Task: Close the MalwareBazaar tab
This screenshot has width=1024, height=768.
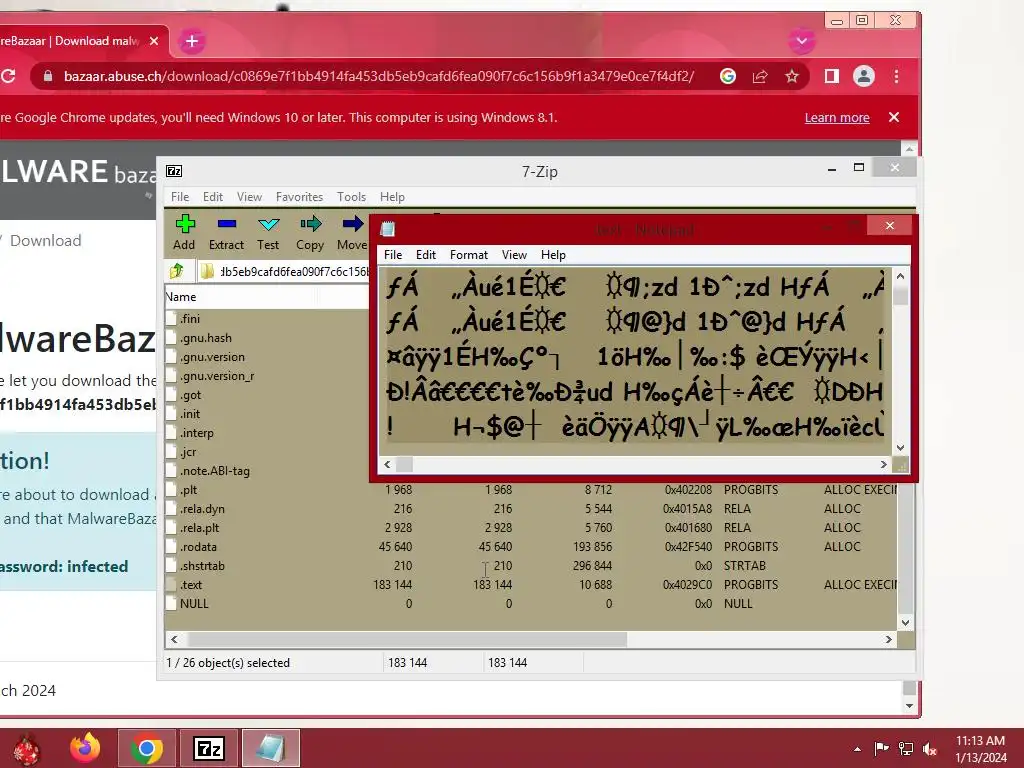Action: click(154, 41)
